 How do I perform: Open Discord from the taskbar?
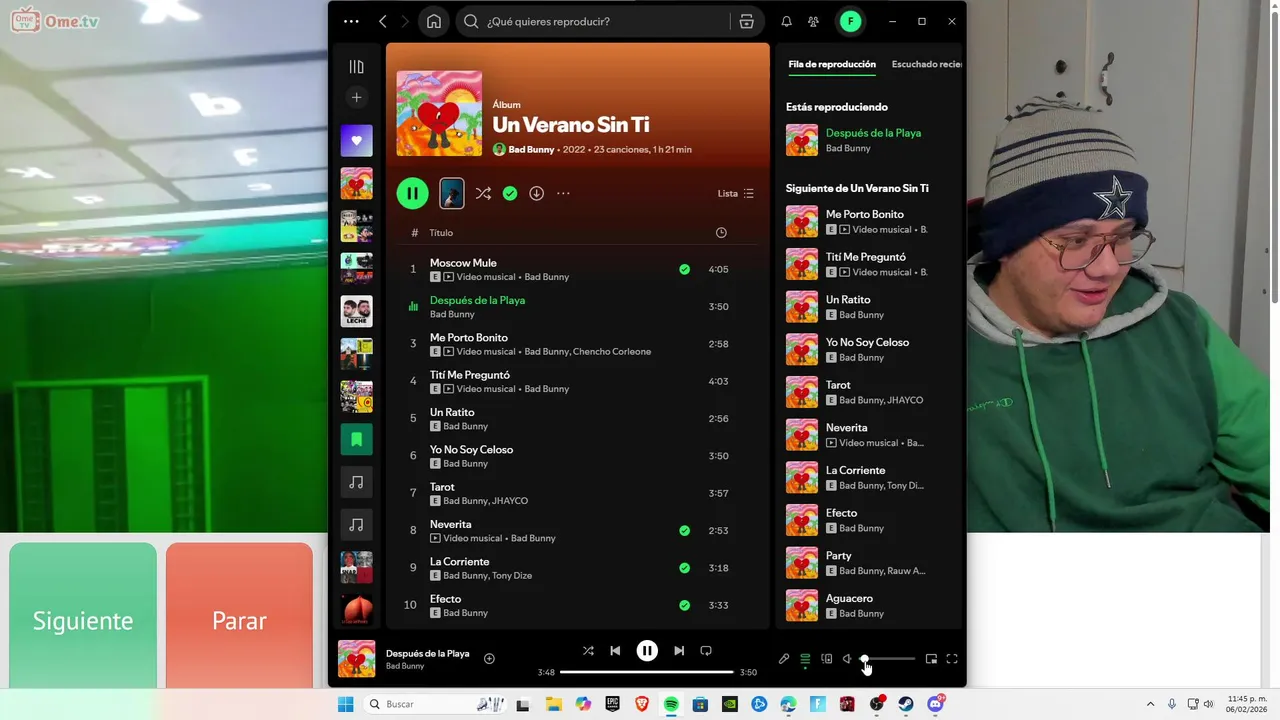[936, 704]
